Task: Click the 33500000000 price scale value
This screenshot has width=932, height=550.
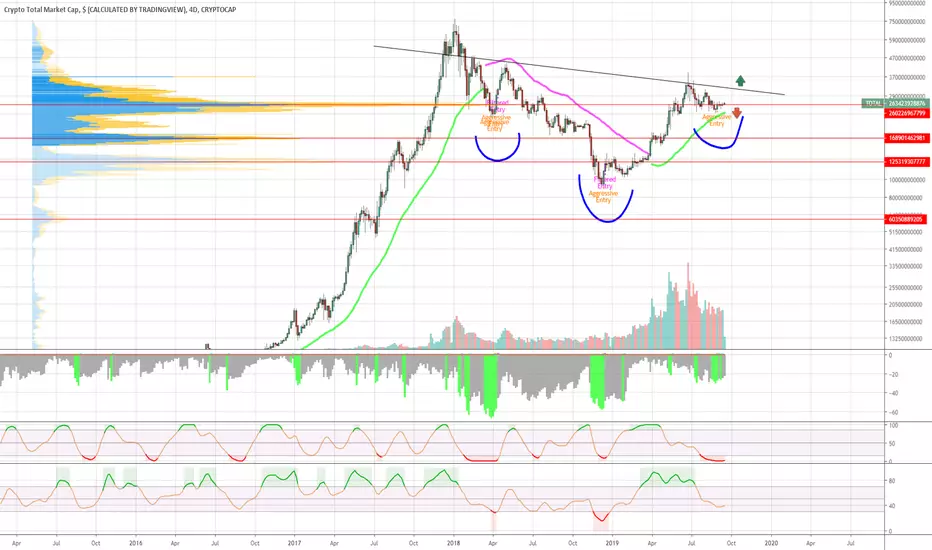Action: coord(906,266)
